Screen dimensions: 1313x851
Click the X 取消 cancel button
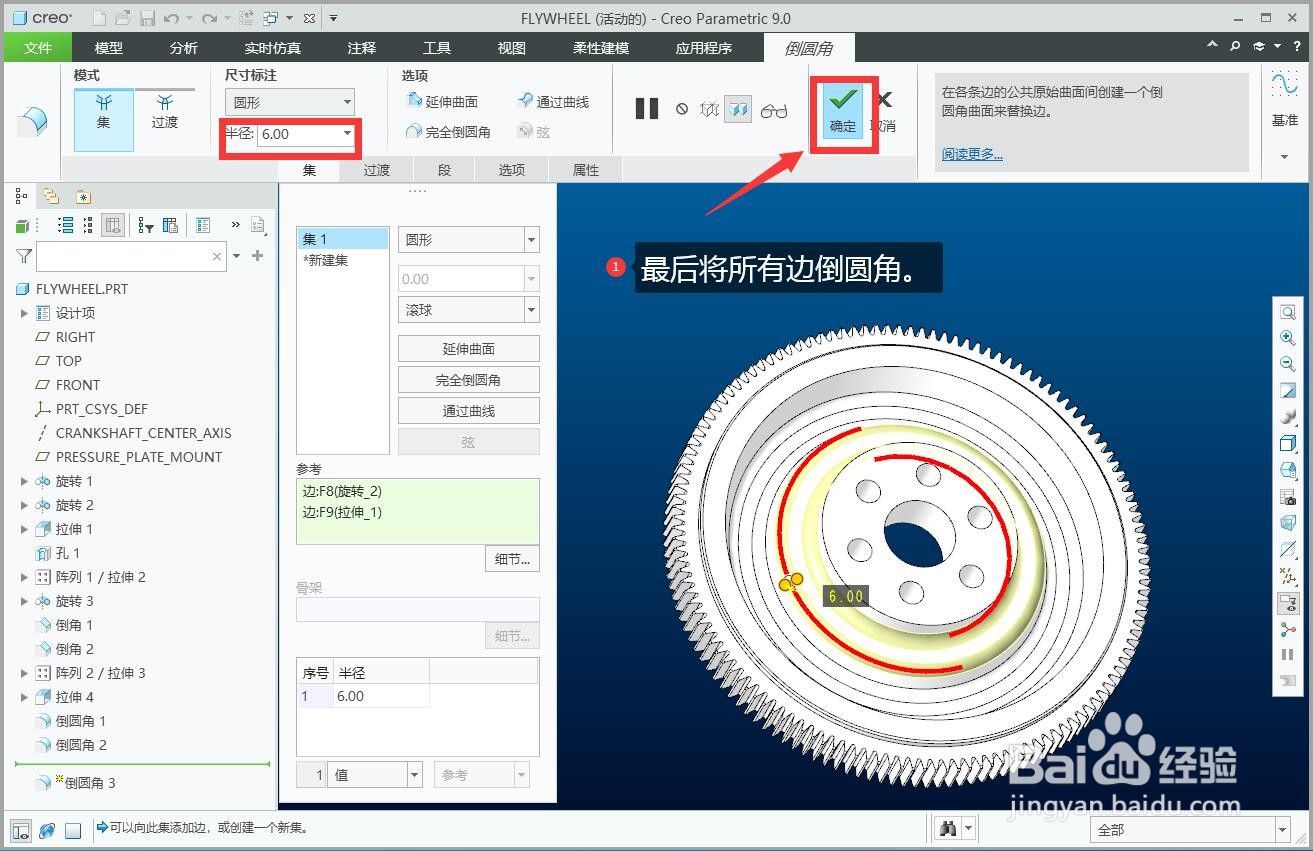(883, 110)
